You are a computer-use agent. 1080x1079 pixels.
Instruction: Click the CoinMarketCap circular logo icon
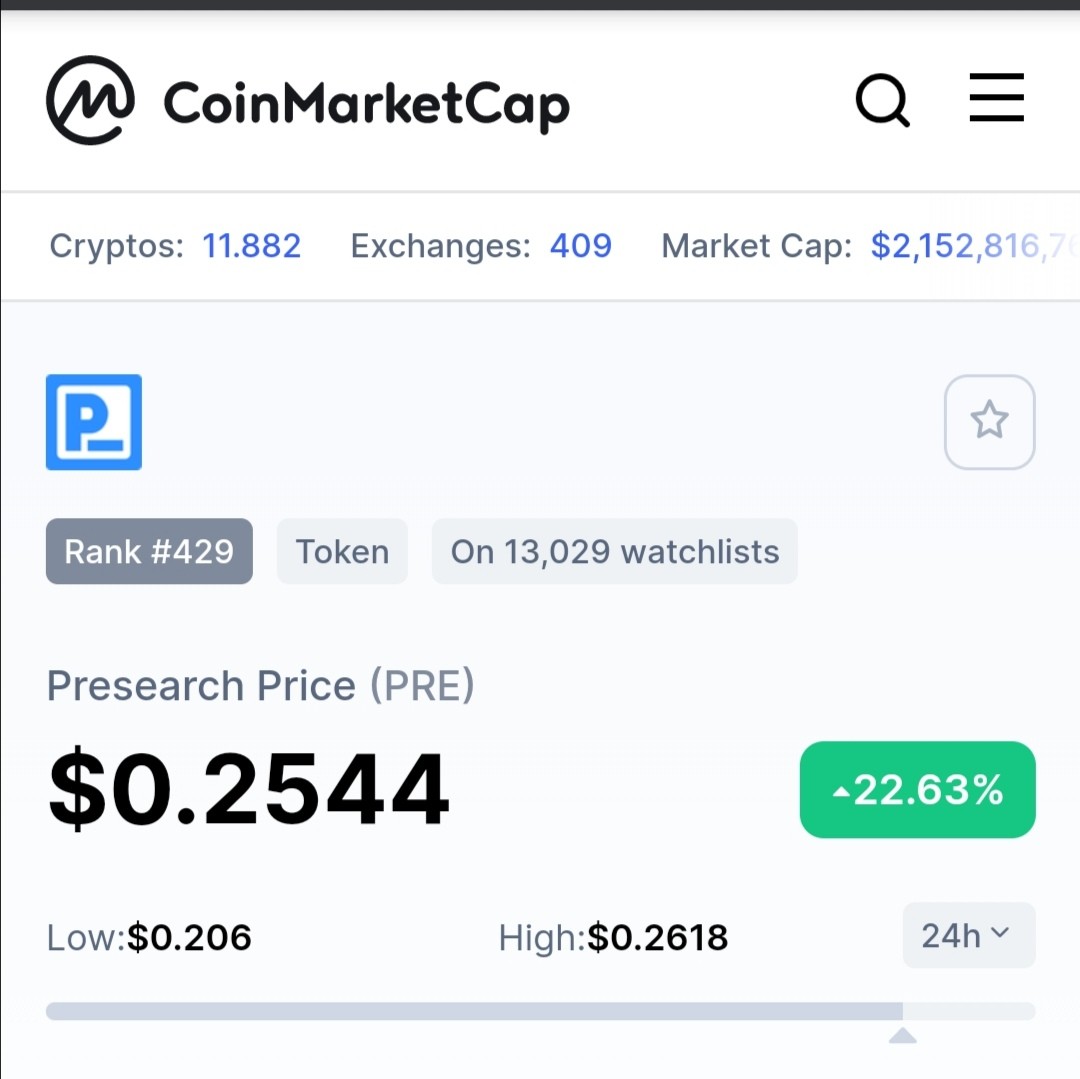90,100
